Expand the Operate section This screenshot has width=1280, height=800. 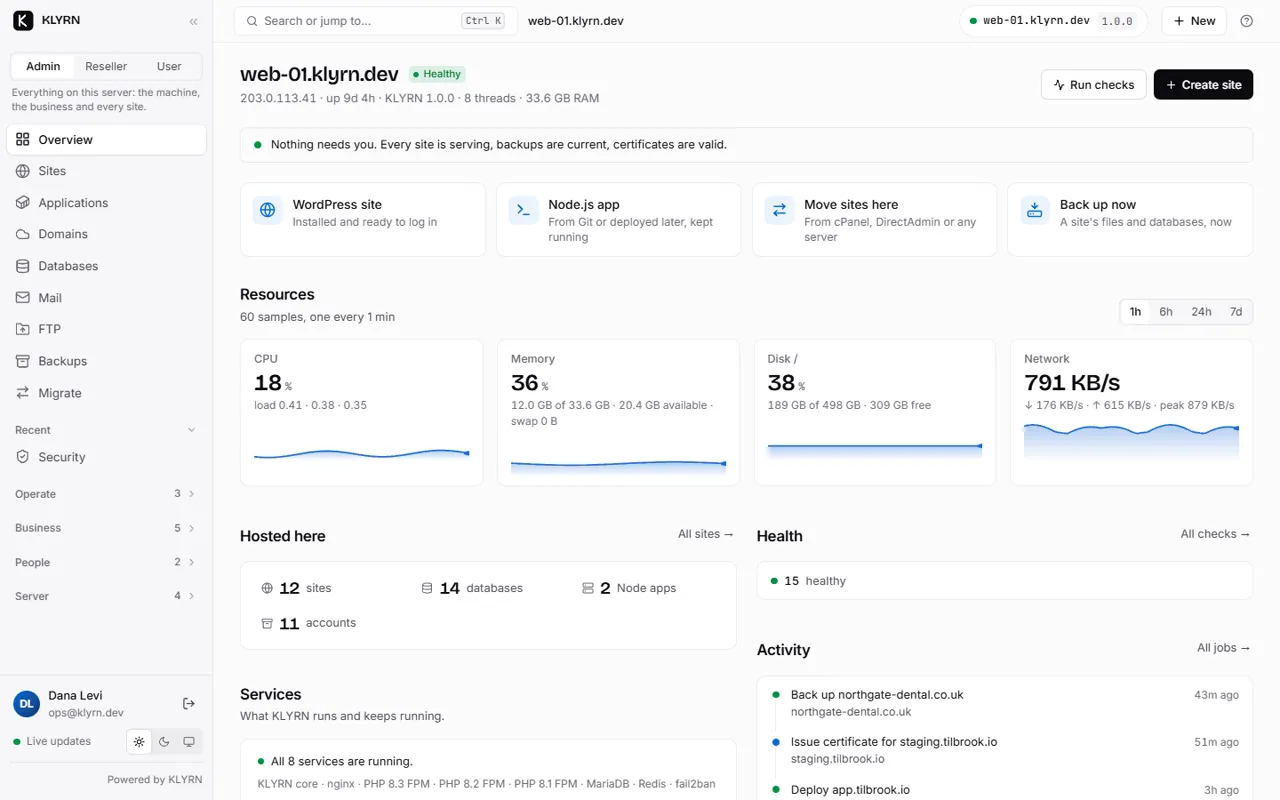point(106,494)
